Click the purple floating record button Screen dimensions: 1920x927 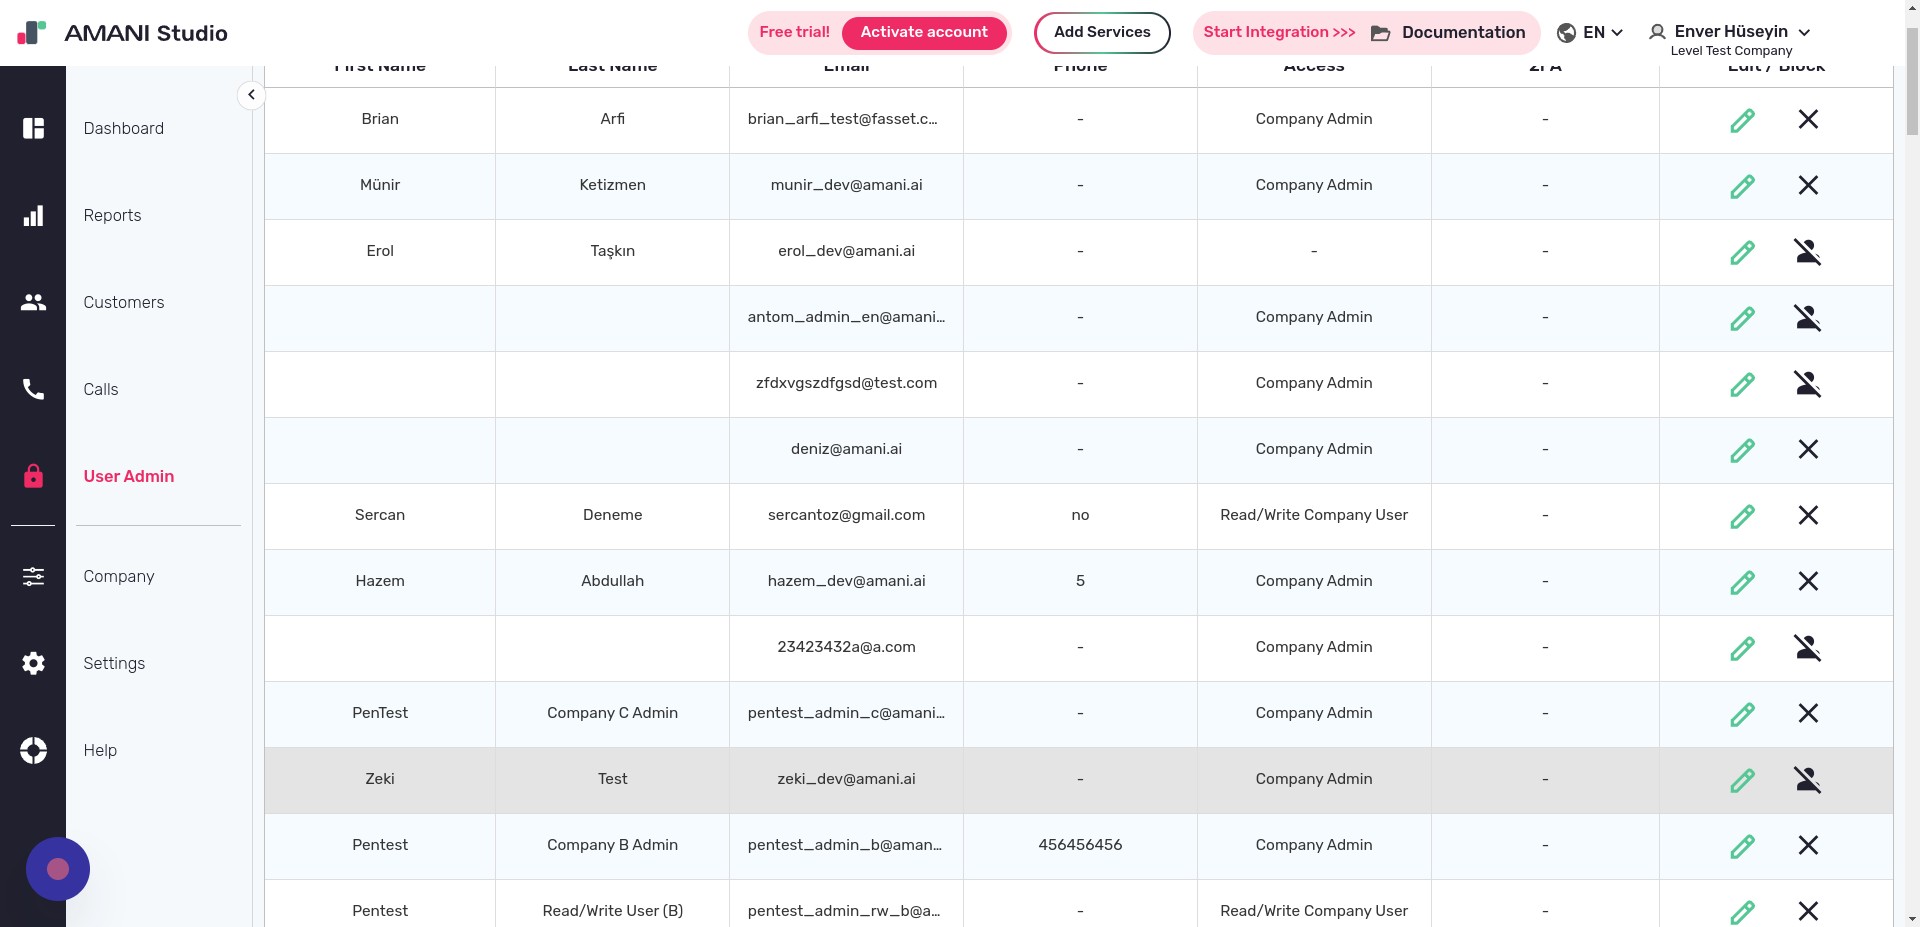(x=58, y=869)
